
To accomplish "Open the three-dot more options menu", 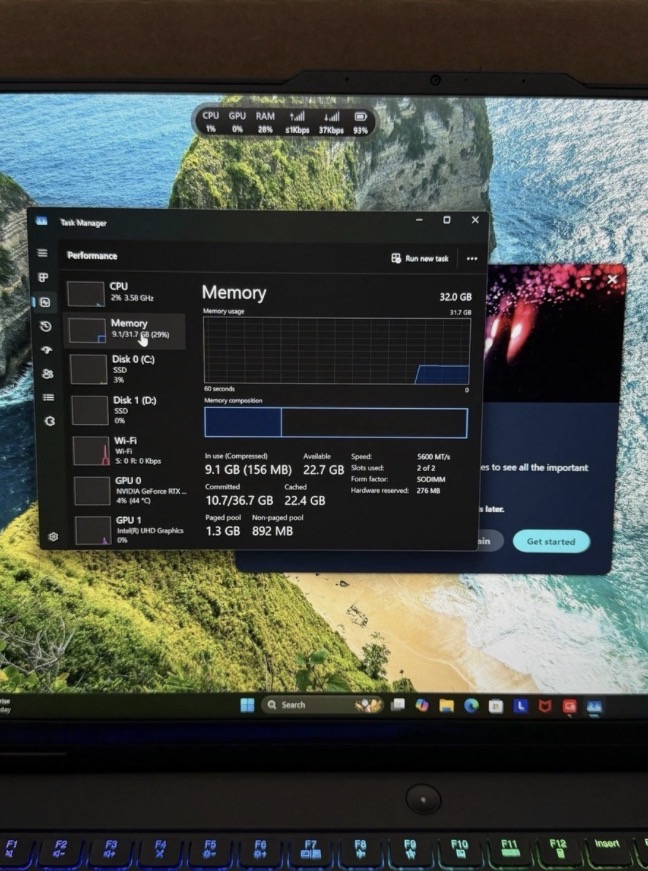I will tap(472, 258).
